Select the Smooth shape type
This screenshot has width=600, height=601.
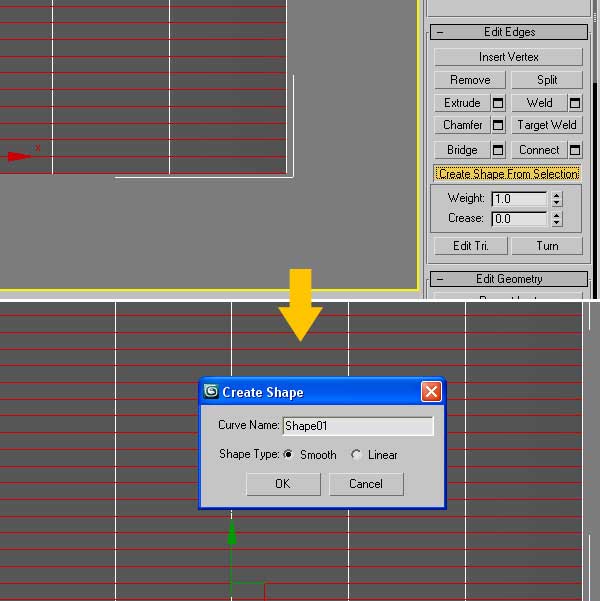click(288, 455)
